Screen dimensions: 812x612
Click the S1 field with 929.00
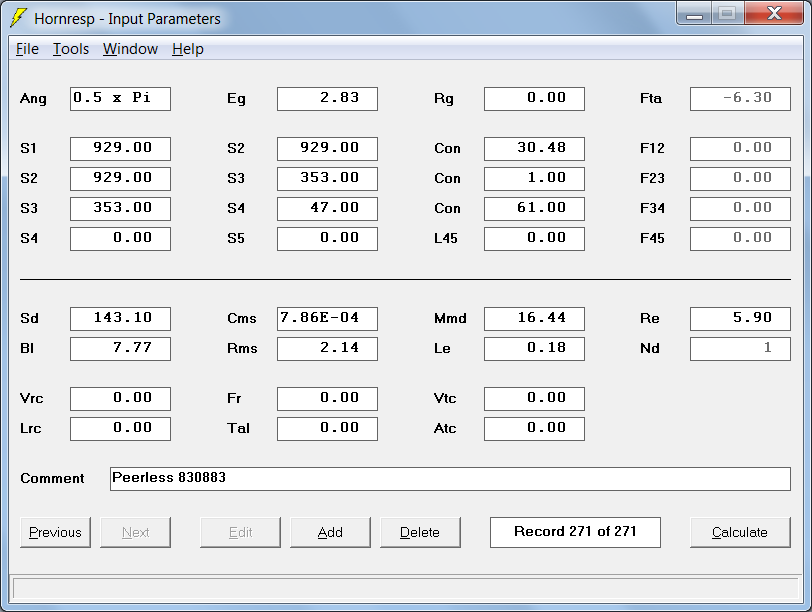click(x=120, y=149)
